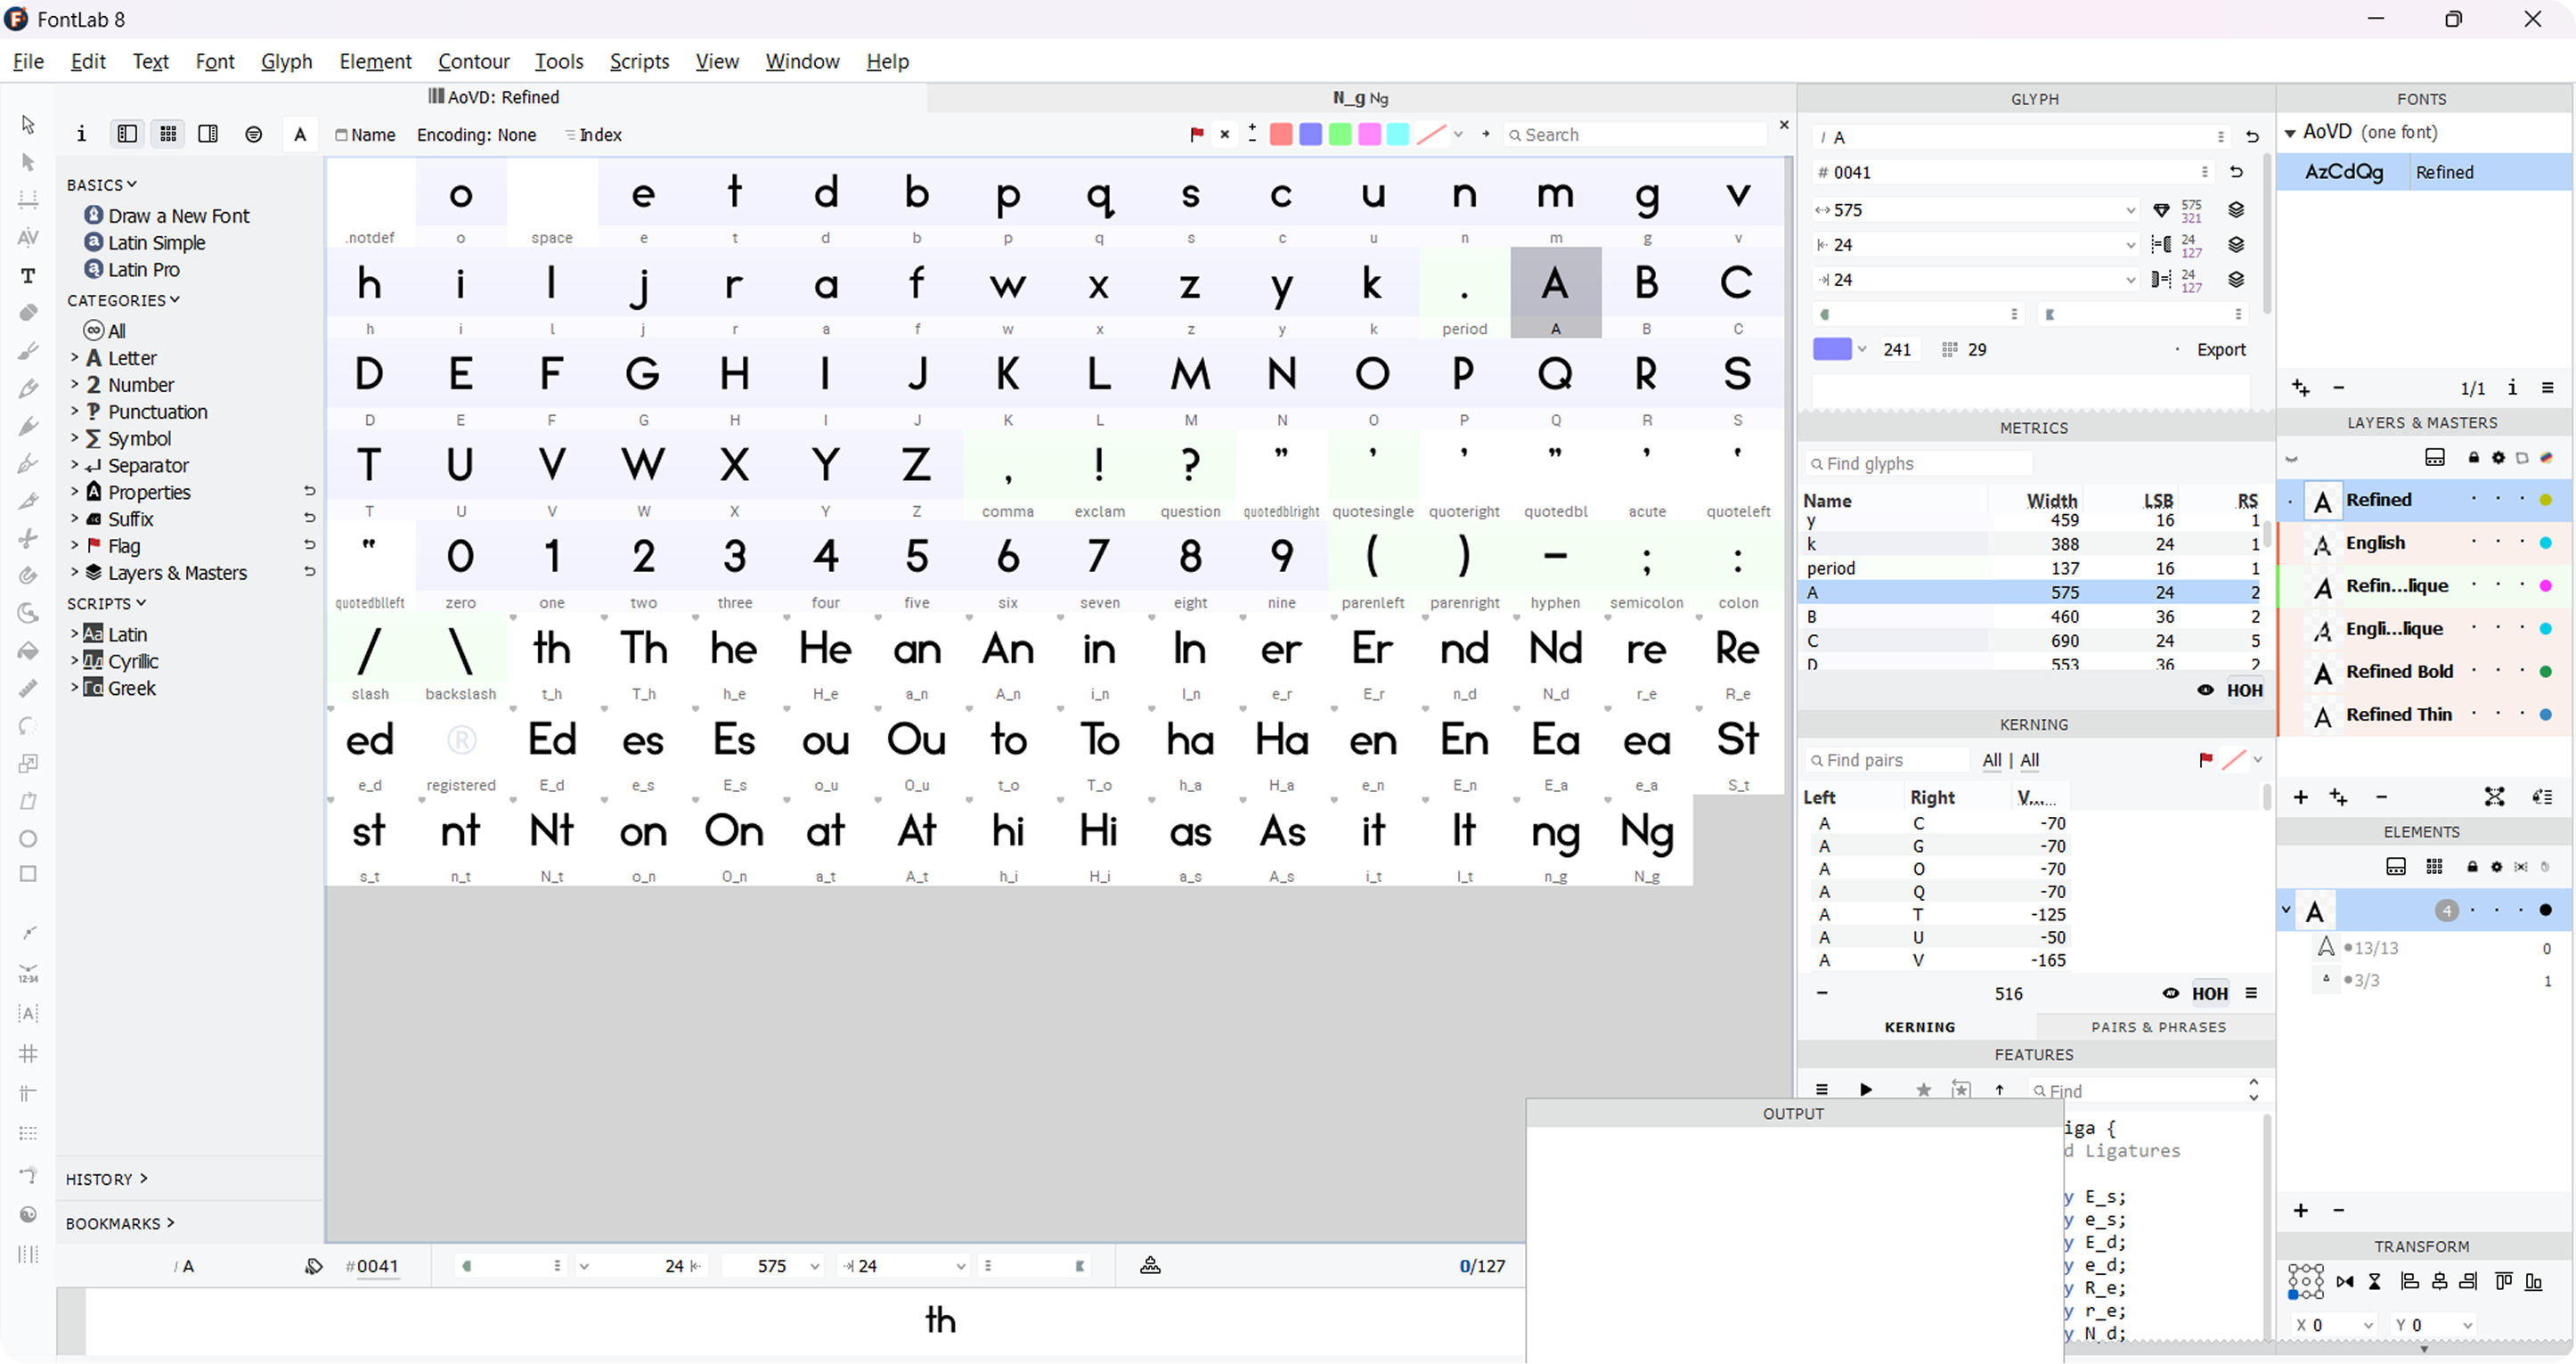Switch to the Pairs & Phrases tab
Image resolution: width=2576 pixels, height=1364 pixels.
[x=2158, y=1026]
